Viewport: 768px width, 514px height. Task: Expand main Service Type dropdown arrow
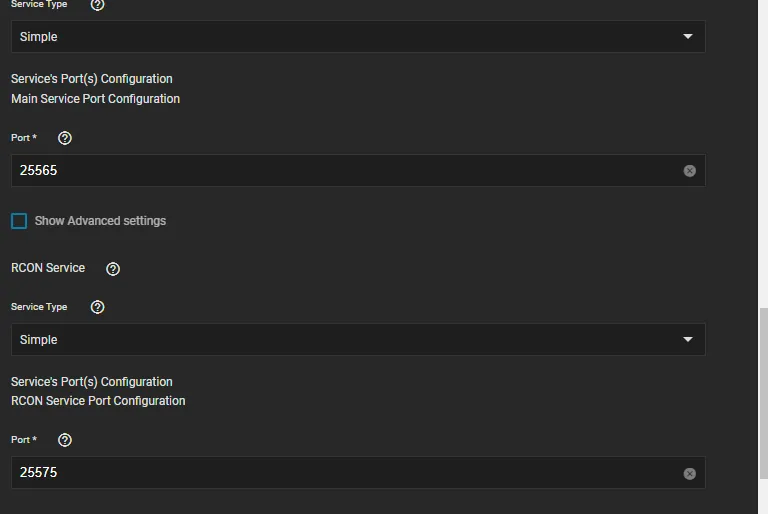point(687,37)
